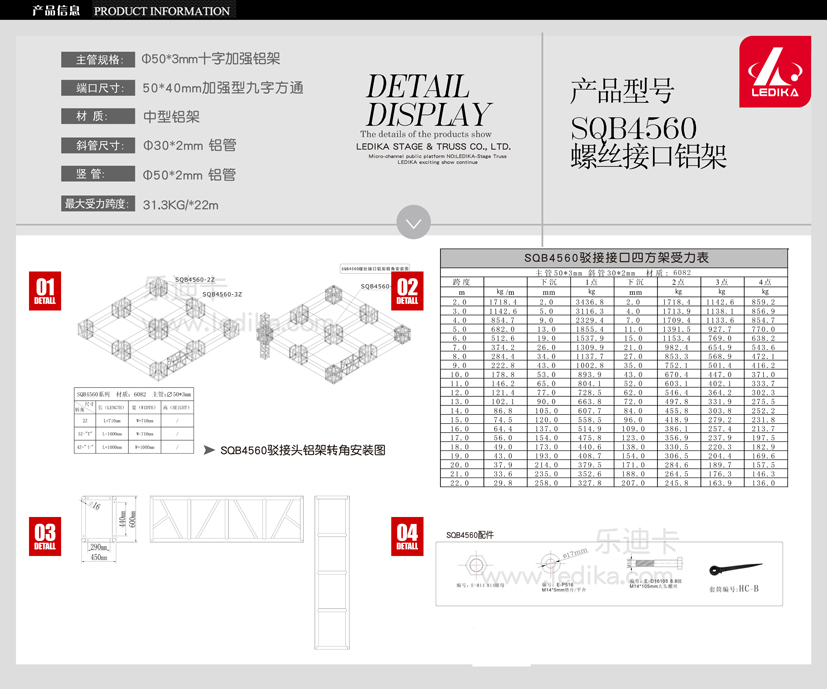The height and width of the screenshot is (689, 827).
Task: Select the red 01 DETAIL badge
Action: click(x=45, y=291)
